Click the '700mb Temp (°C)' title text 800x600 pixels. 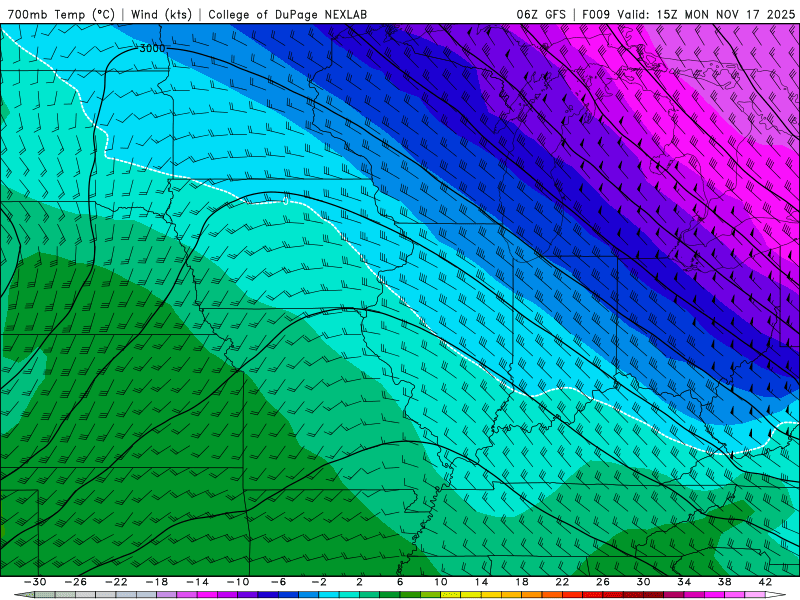(61, 15)
